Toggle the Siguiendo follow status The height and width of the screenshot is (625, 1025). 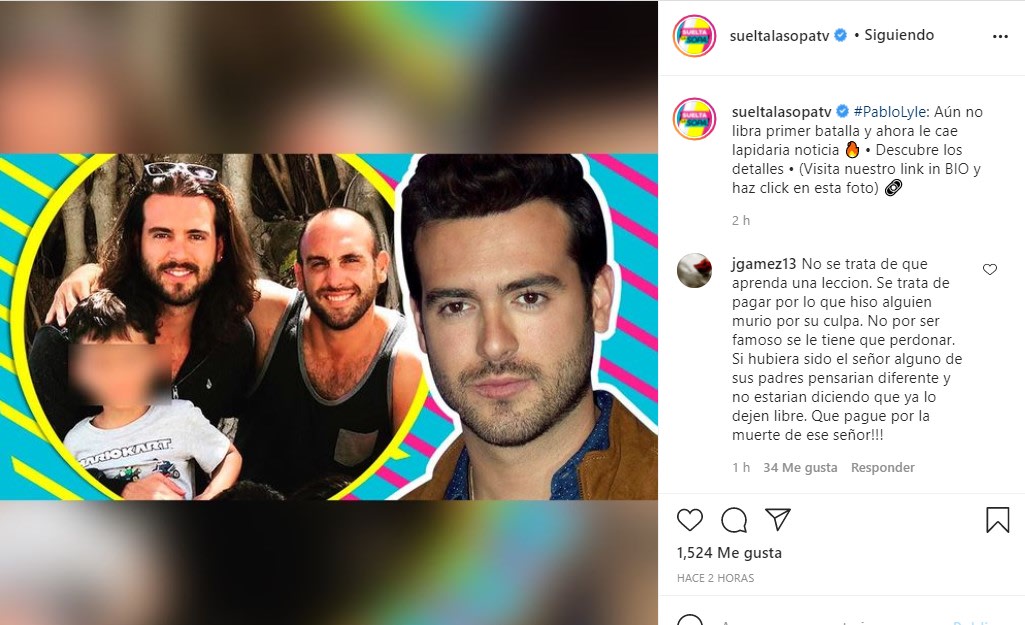point(899,35)
